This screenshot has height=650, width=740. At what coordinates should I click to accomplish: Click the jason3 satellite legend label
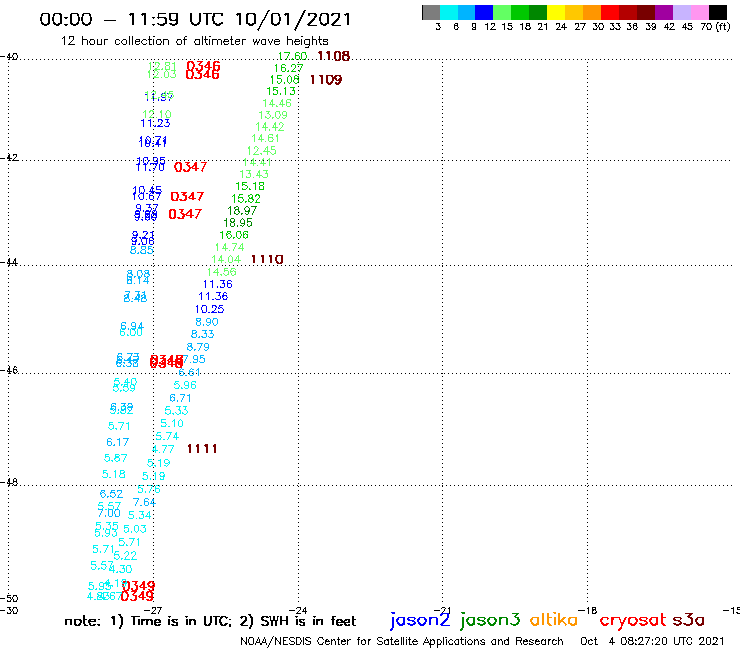(490, 620)
